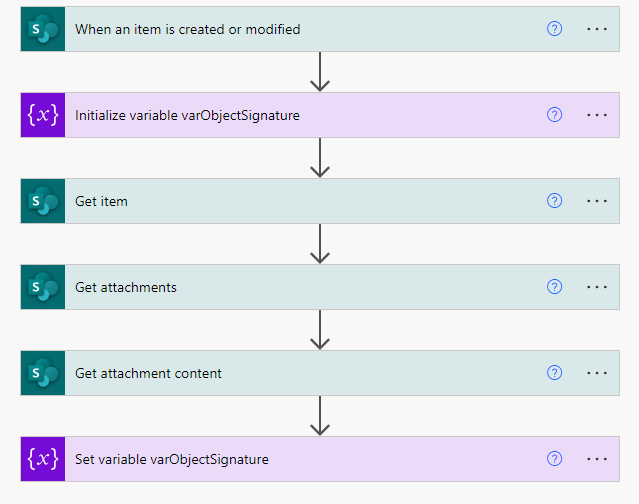Show help for Get item action
Screen dimensions: 639x504
(x=554, y=201)
